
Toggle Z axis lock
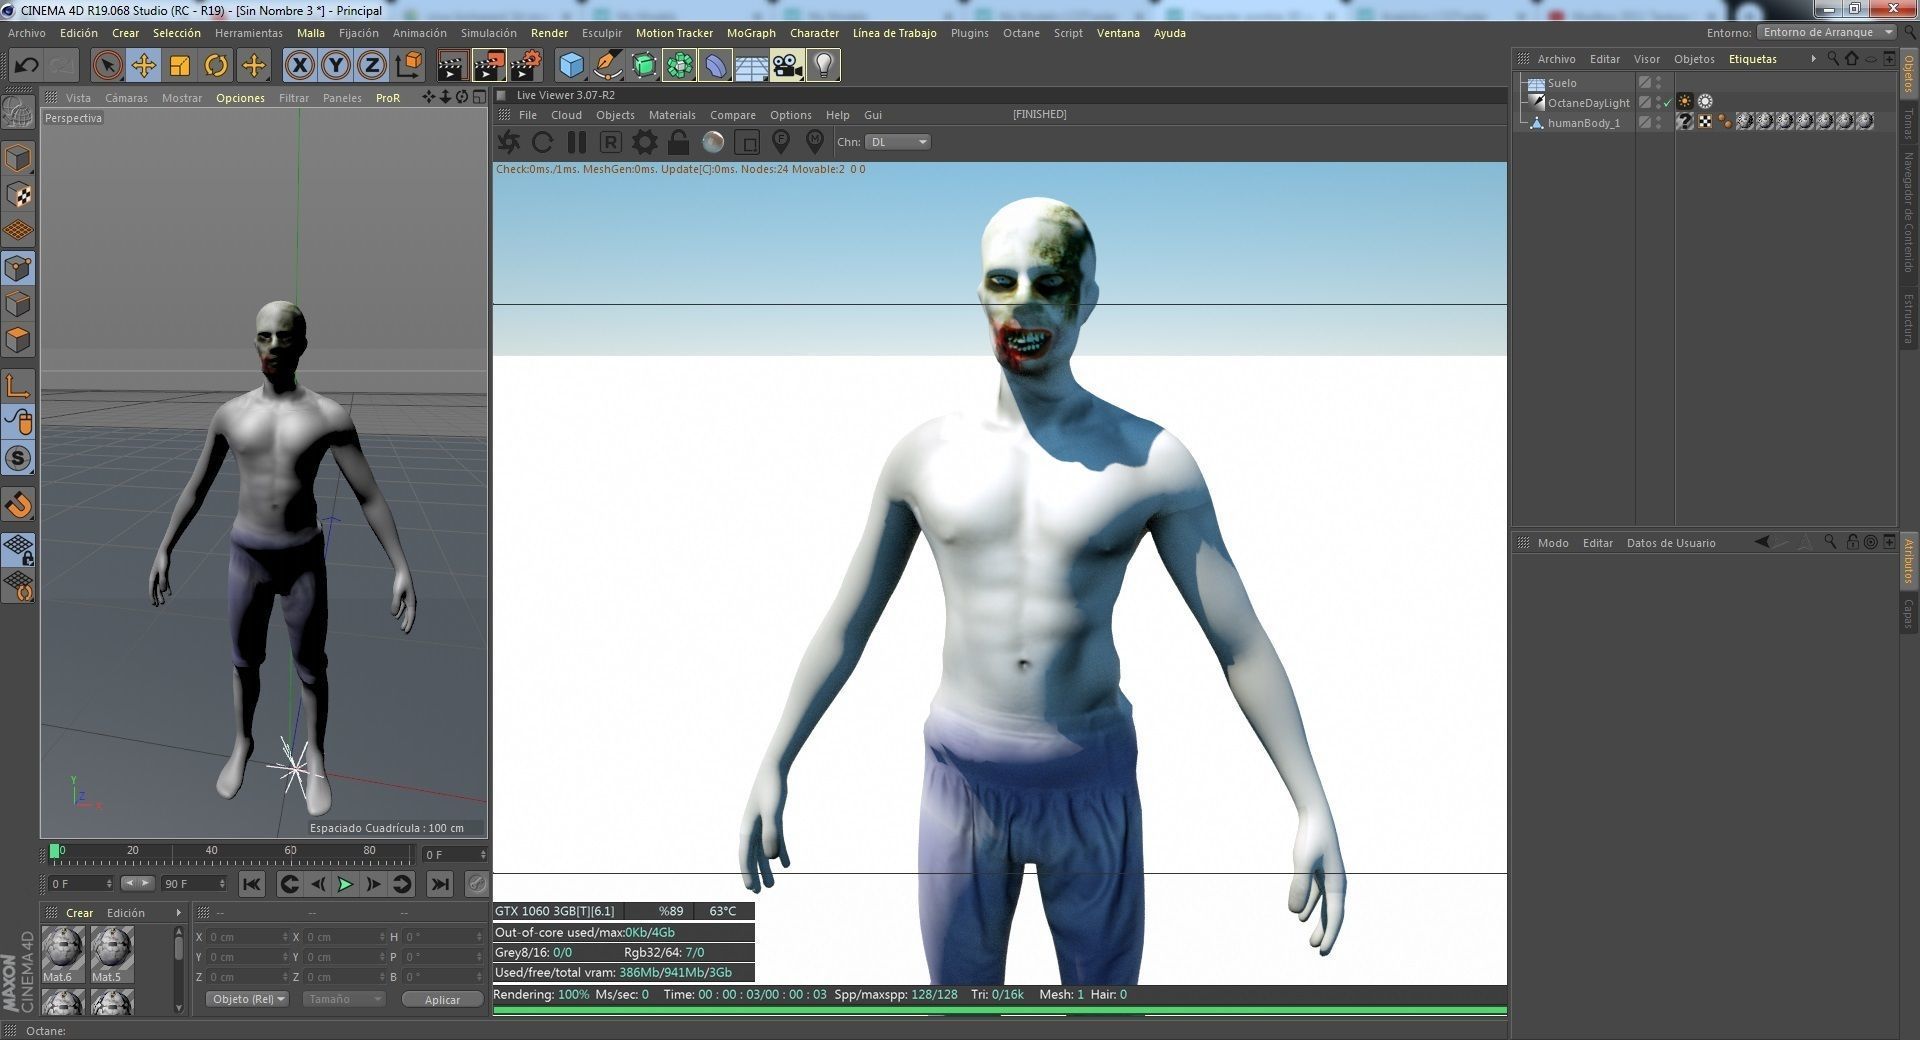[x=371, y=66]
